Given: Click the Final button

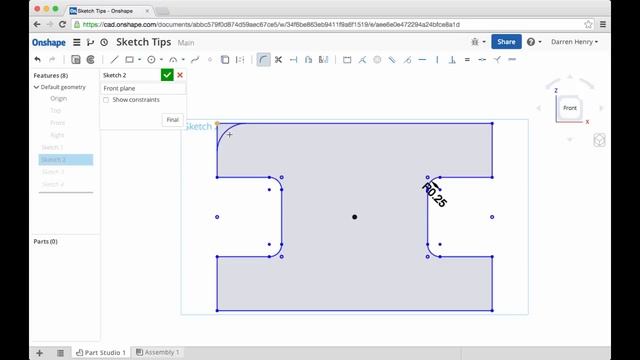Looking at the screenshot, I should coord(173,120).
